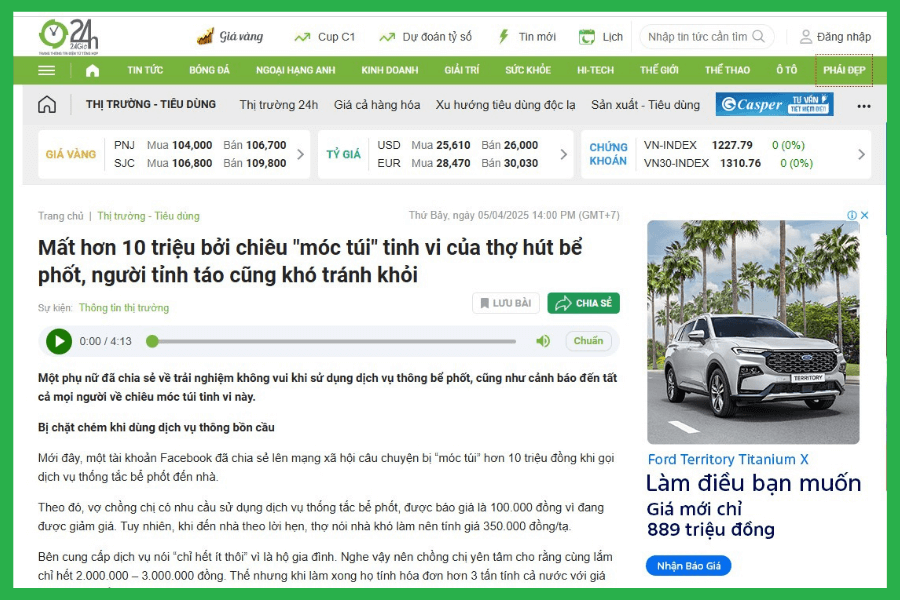
Task: Open the Kinh doanh menu item
Action: (x=389, y=71)
